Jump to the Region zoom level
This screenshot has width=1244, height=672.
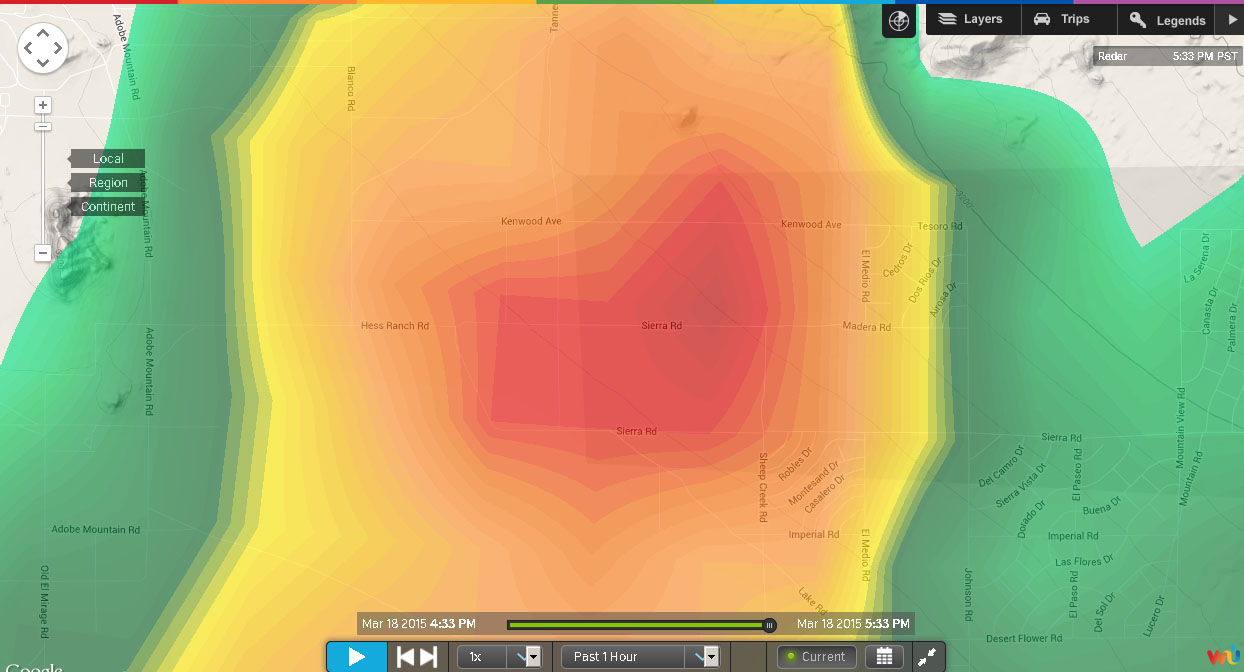pyautogui.click(x=108, y=183)
